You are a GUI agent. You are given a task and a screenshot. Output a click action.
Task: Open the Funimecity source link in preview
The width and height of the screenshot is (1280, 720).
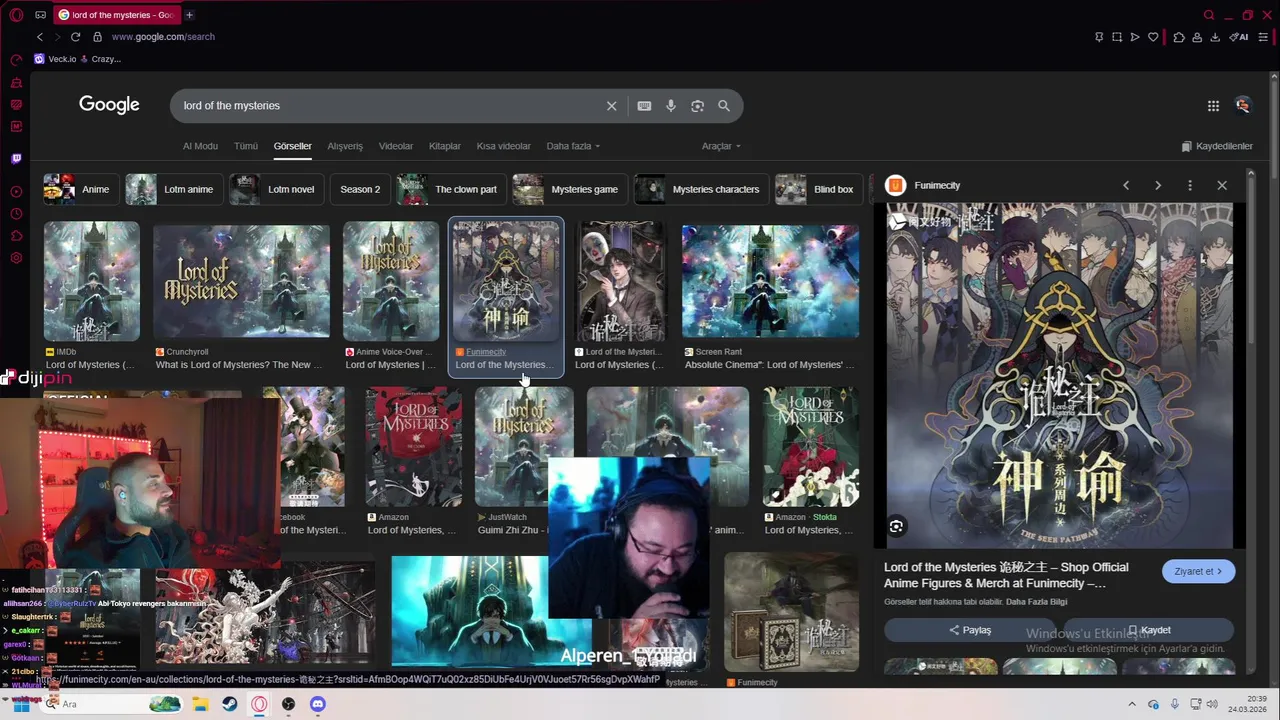click(x=937, y=185)
